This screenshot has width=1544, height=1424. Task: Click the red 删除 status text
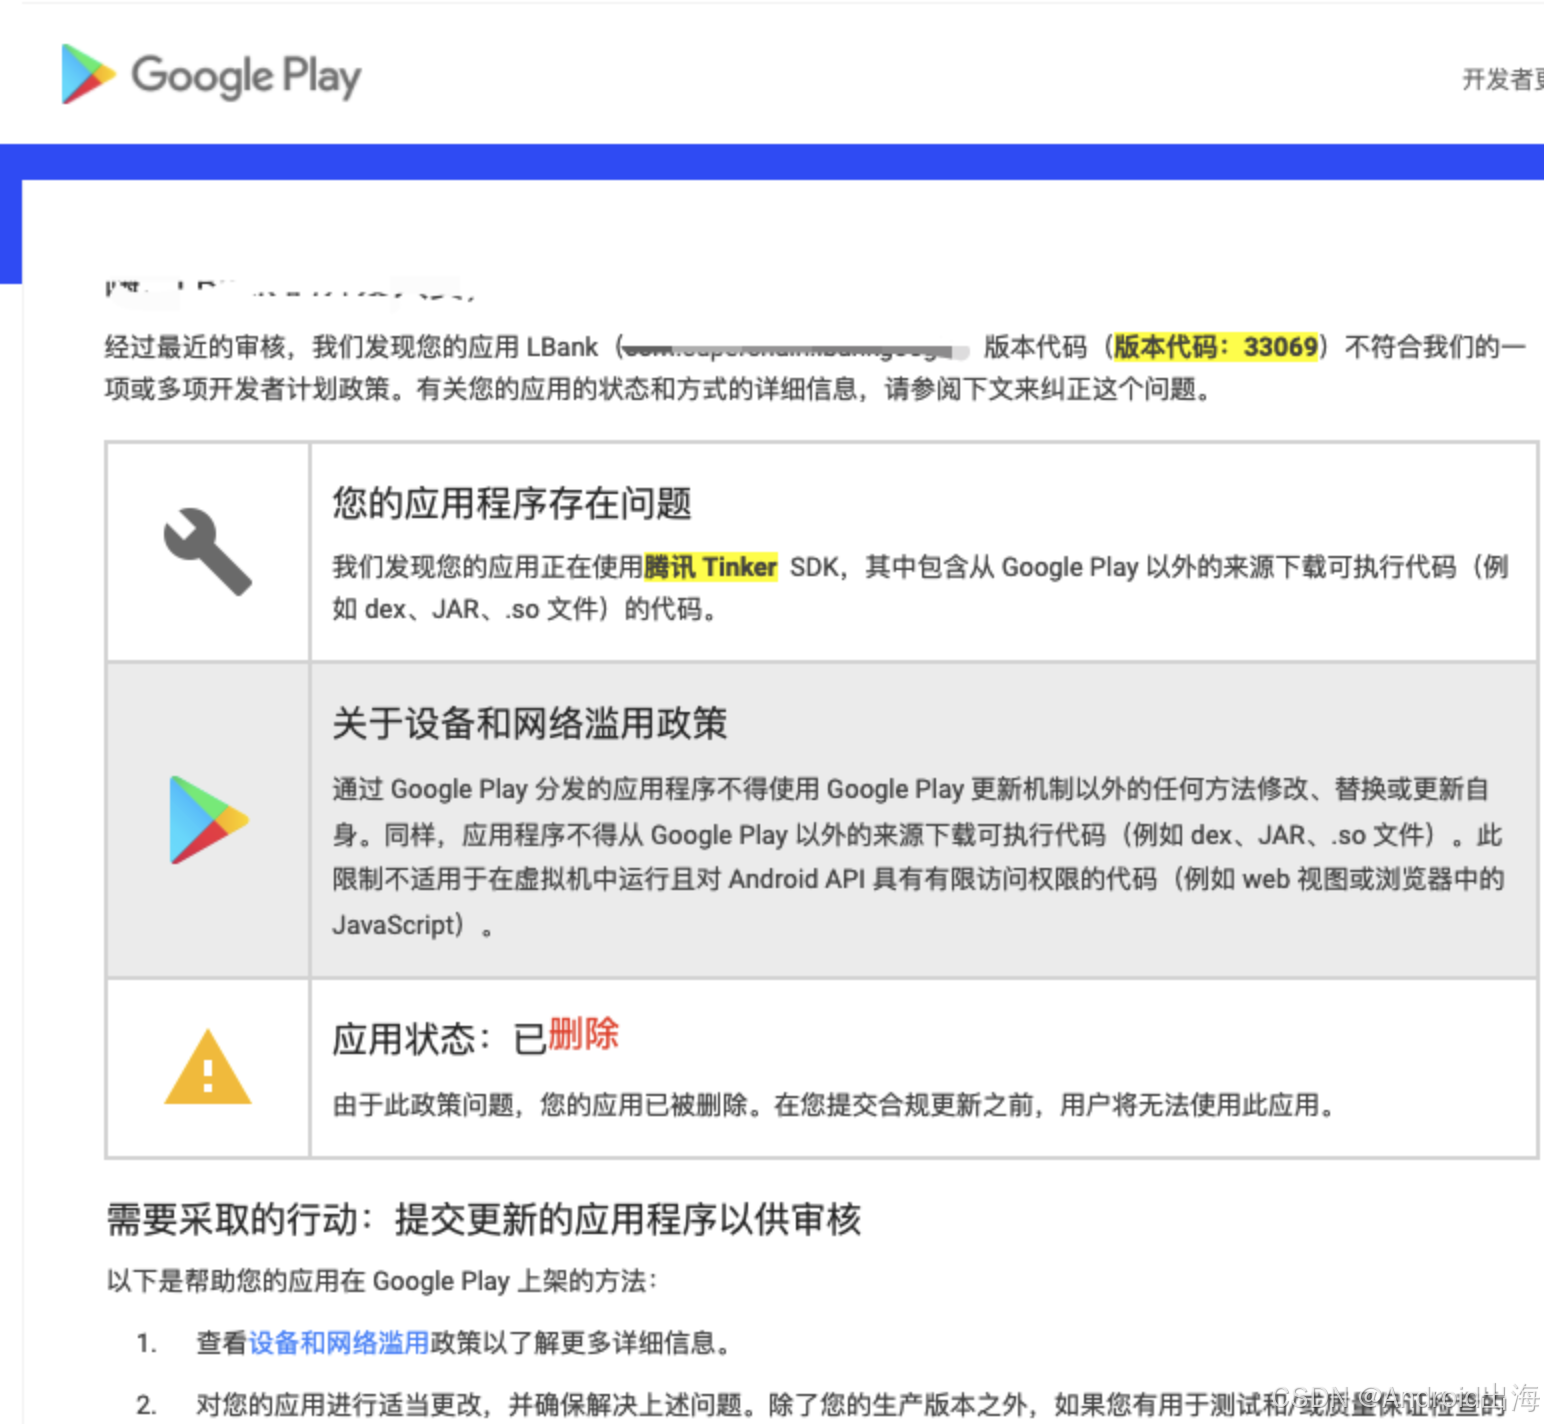click(x=584, y=1034)
